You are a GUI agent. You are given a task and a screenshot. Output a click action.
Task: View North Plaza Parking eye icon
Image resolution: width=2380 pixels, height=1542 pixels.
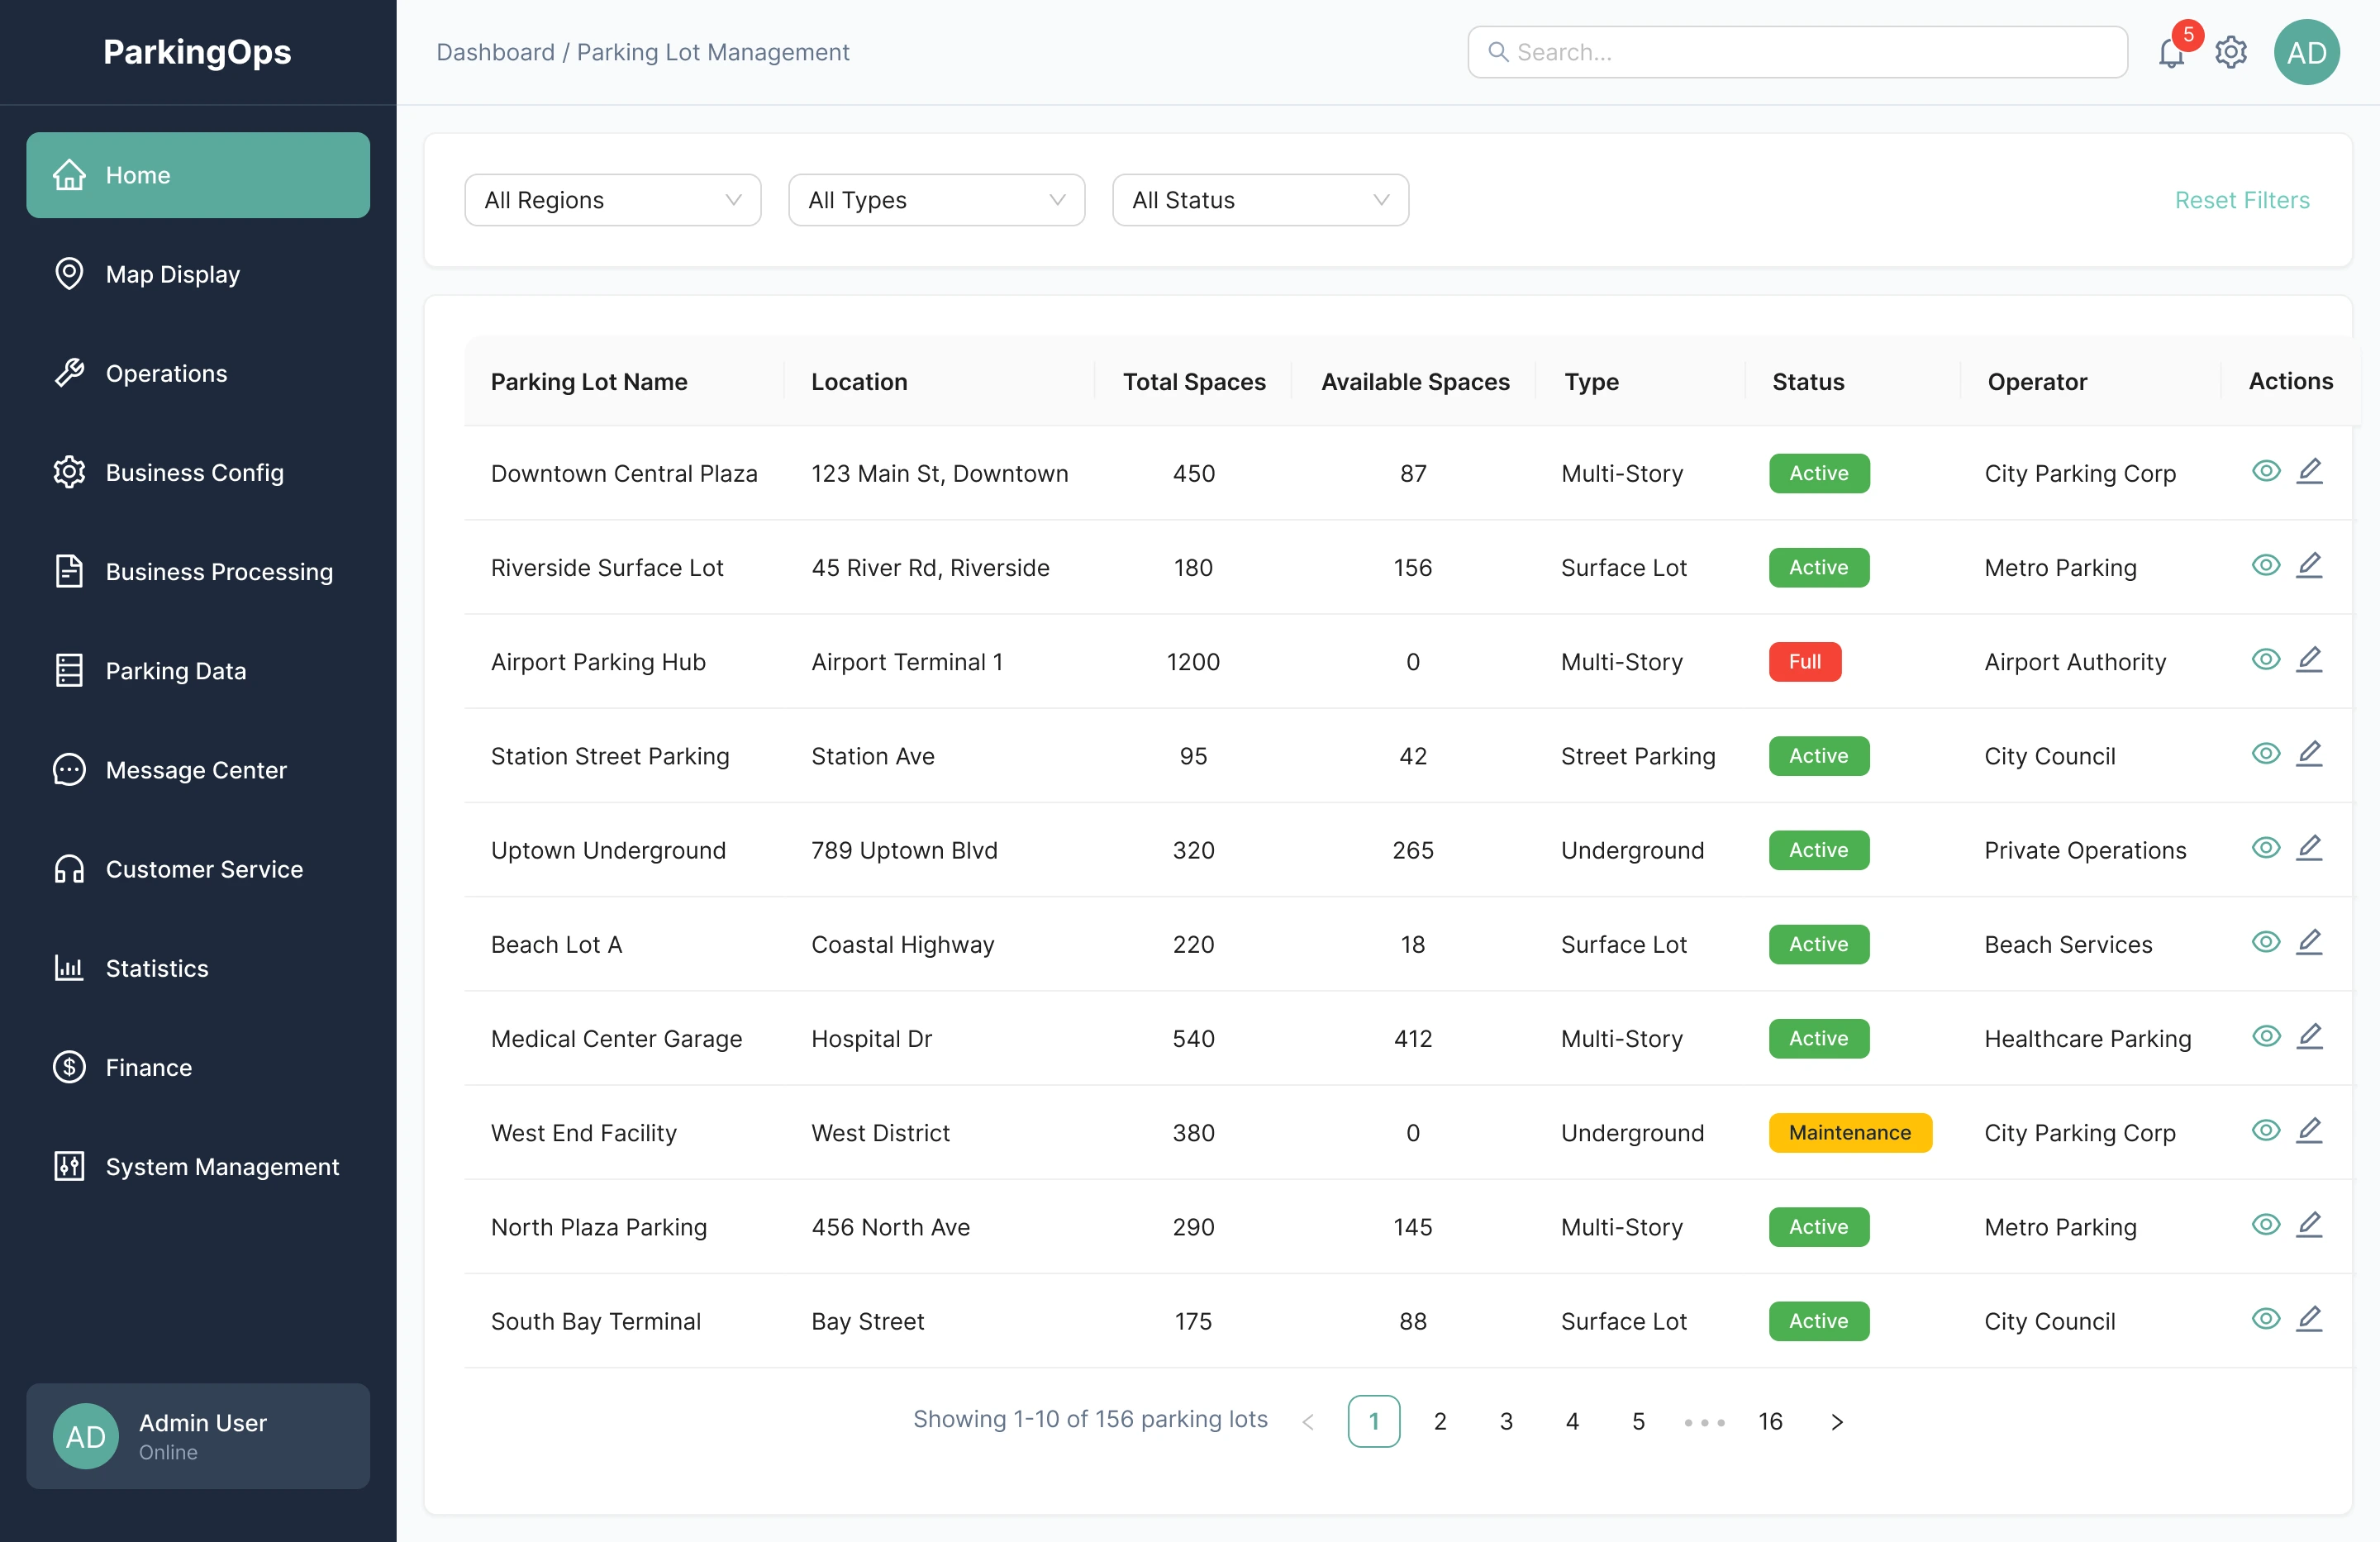pyautogui.click(x=2265, y=1225)
